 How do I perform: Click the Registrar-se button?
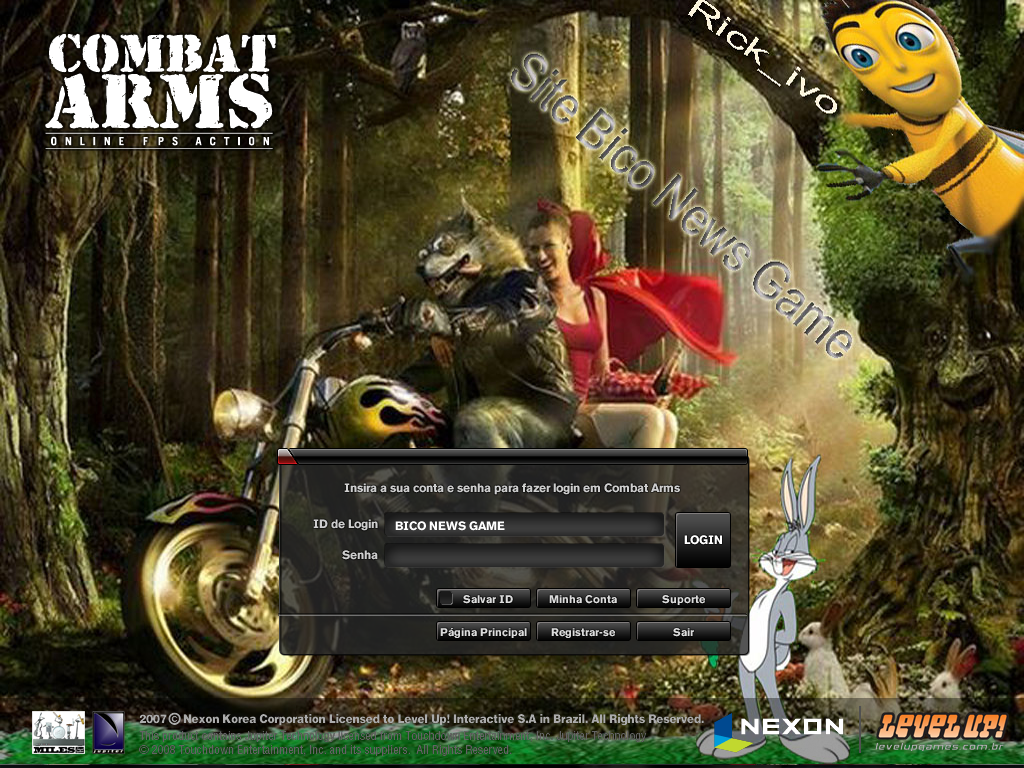[x=583, y=631]
